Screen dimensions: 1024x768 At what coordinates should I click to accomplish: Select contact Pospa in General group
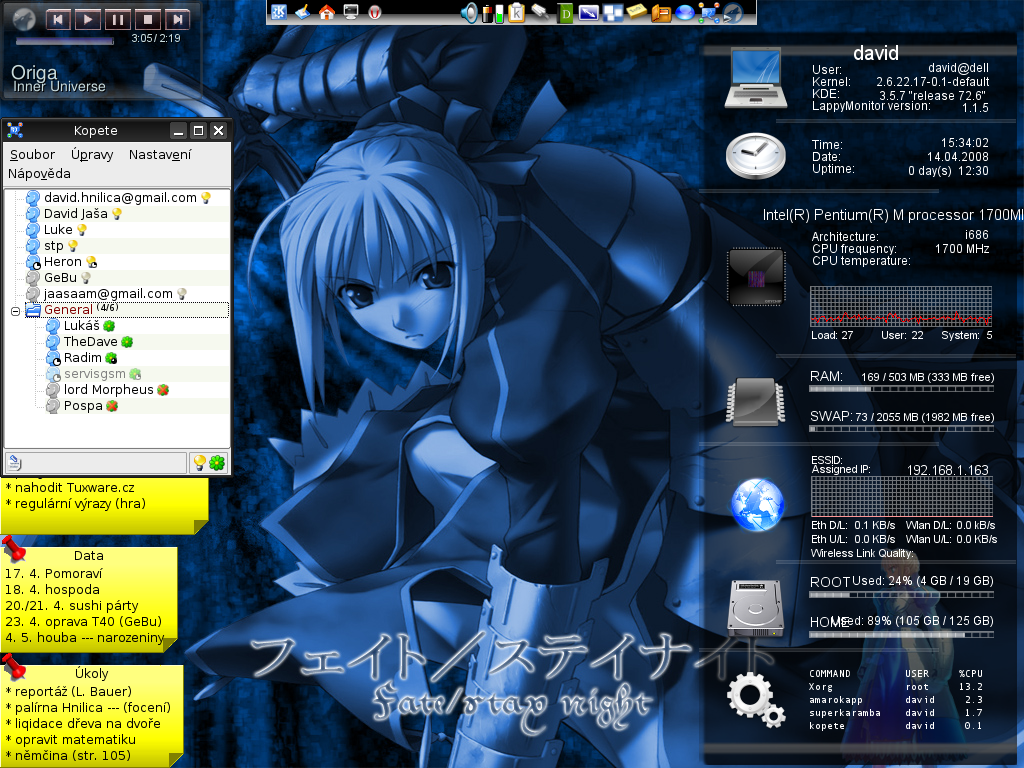coord(83,406)
